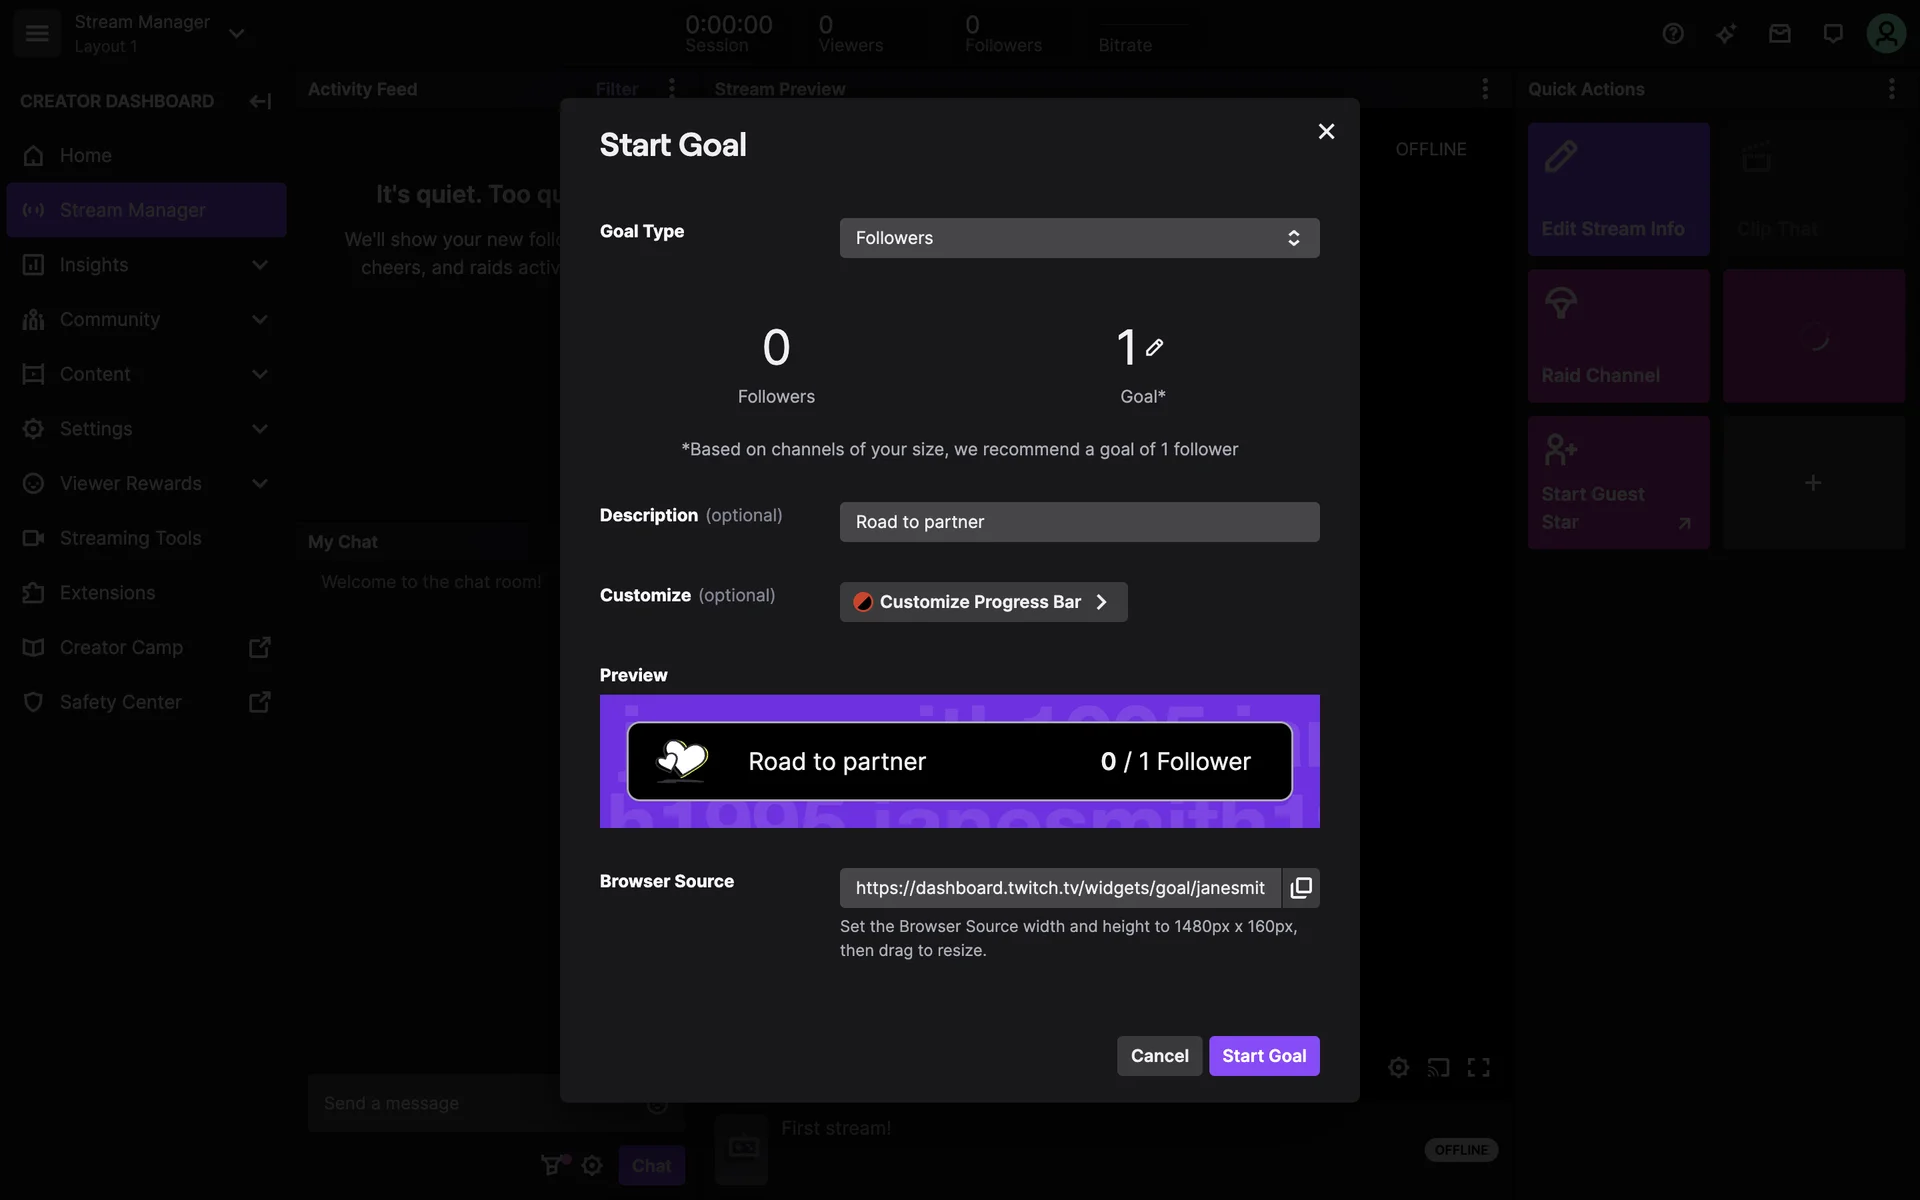Open the help question mark icon
The height and width of the screenshot is (1200, 1920).
pos(1673,34)
